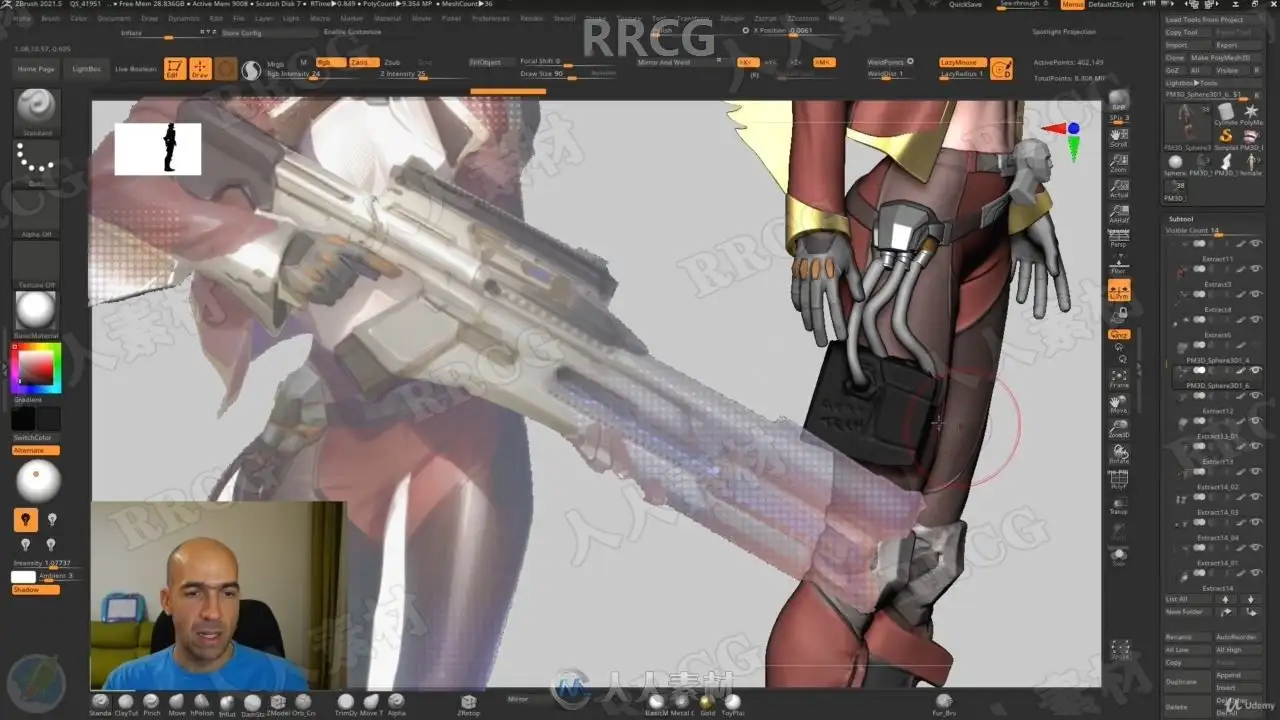
Task: Toggle the LazyMouse option
Action: pyautogui.click(x=958, y=62)
